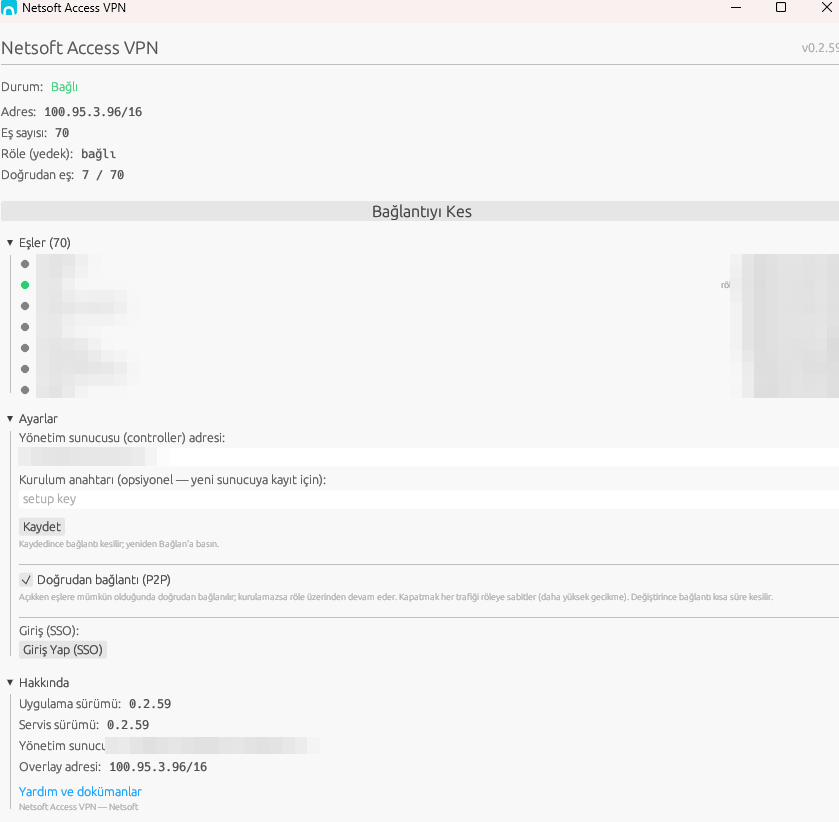Click the green connected peer status dot

point(25,285)
